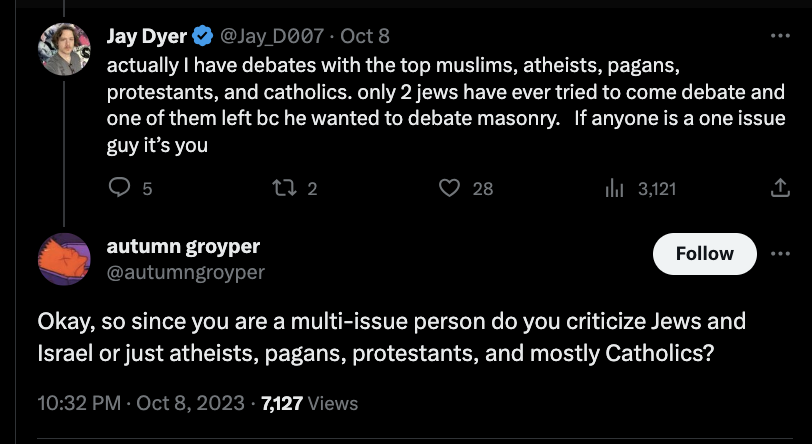Click the 7,127 Views count
Image resolution: width=812 pixels, height=444 pixels.
point(310,403)
